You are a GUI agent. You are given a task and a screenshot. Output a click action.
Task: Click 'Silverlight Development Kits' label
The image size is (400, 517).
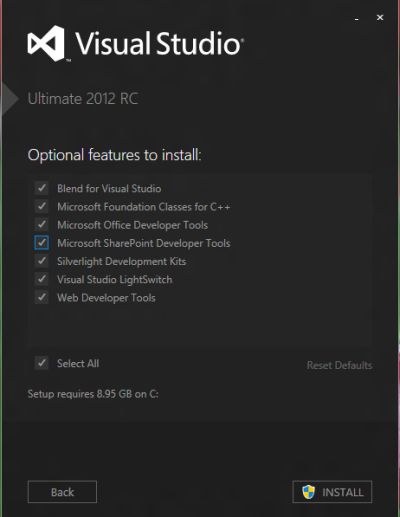pos(121,261)
